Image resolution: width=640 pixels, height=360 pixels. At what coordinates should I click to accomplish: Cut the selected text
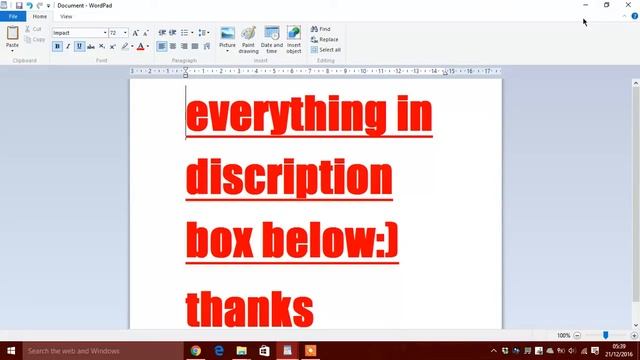(33, 29)
